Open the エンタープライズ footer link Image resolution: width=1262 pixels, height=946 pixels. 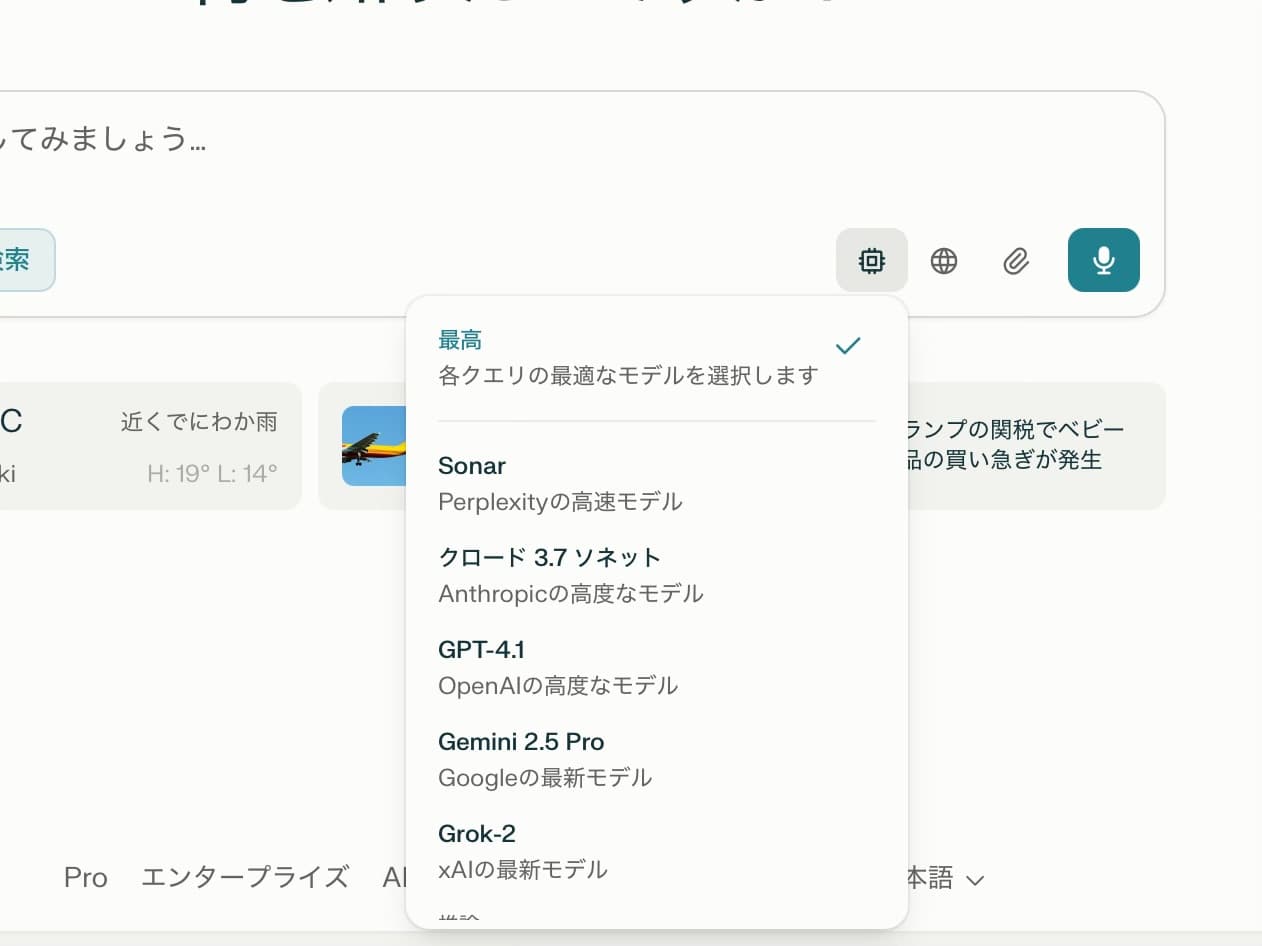pos(245,877)
